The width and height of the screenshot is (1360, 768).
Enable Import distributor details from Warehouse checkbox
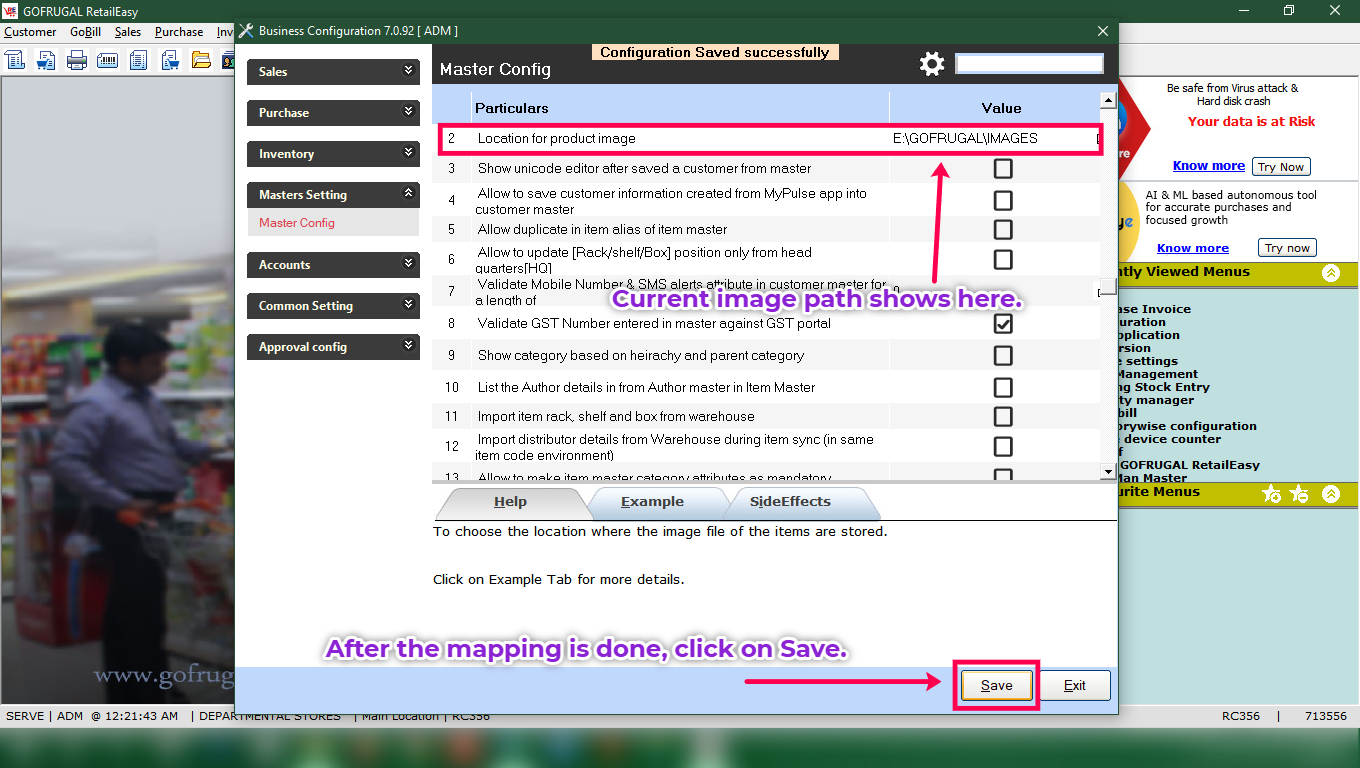click(x=1003, y=447)
